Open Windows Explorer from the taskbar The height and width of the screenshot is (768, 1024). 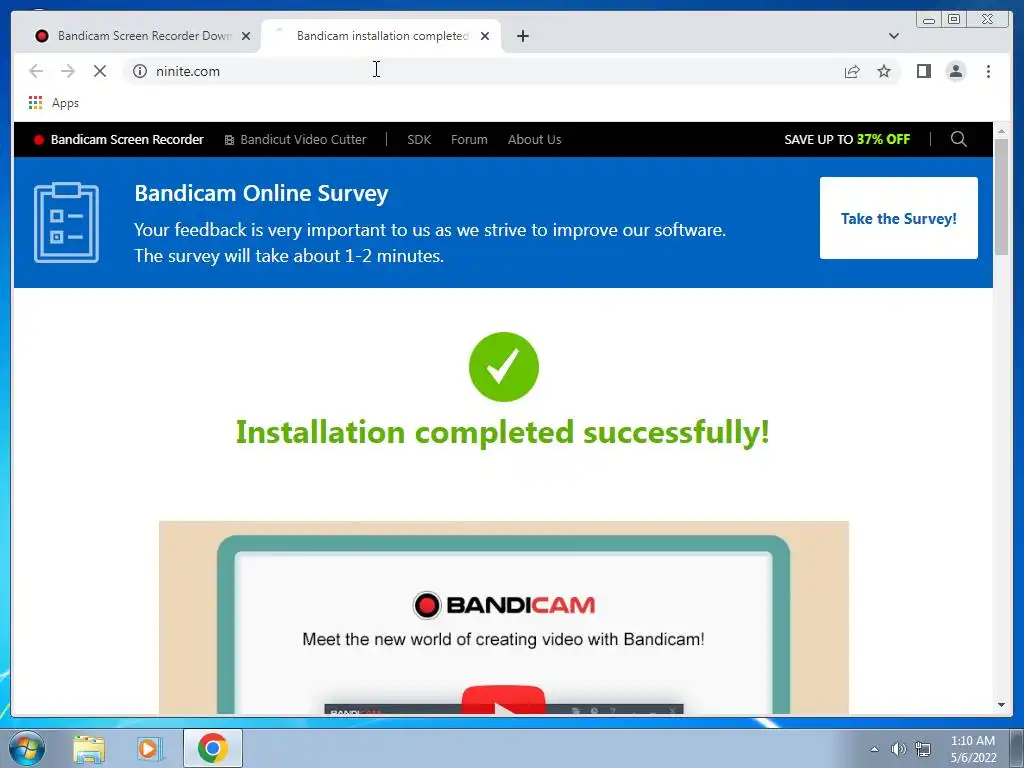coord(89,748)
